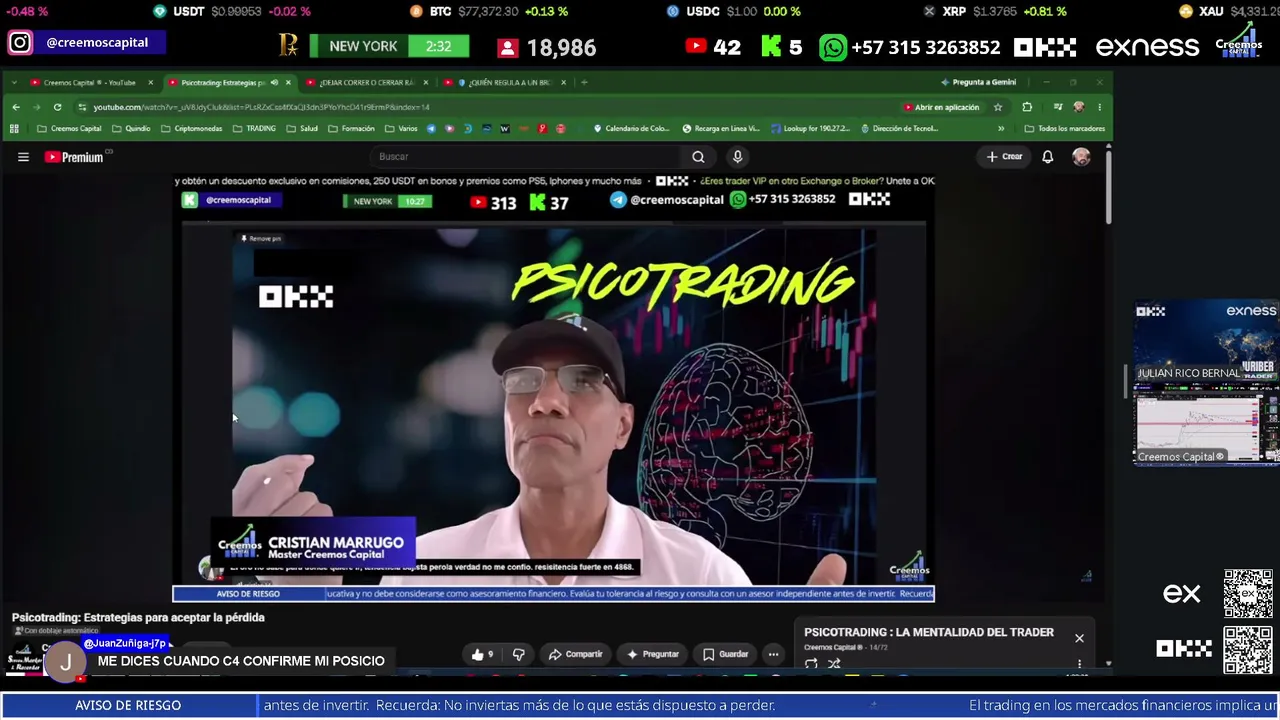Expand the Varios bookmark folder
1280x720 pixels.
tap(401, 129)
